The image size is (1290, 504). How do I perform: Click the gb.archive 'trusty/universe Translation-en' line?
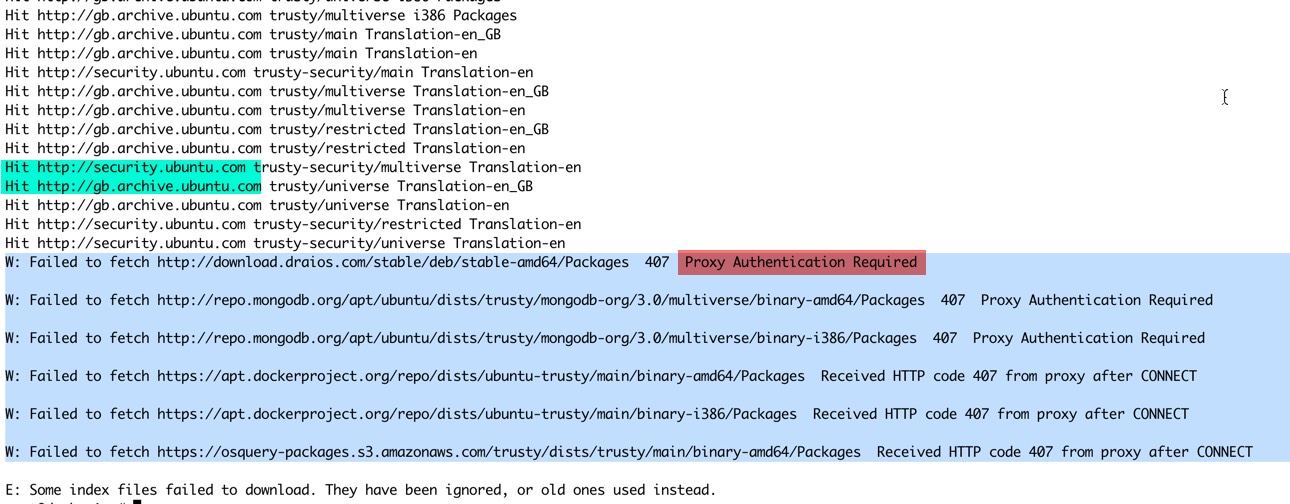257,205
